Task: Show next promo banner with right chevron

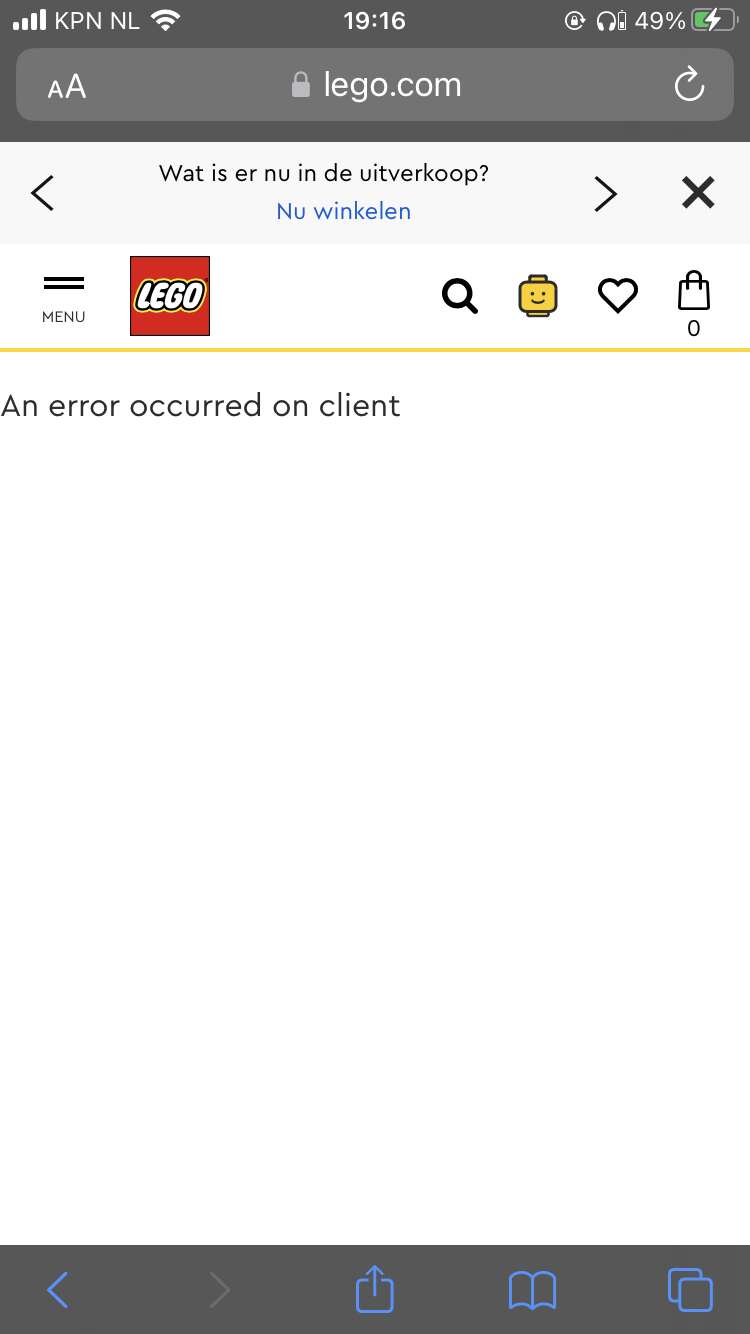Action: (x=606, y=193)
